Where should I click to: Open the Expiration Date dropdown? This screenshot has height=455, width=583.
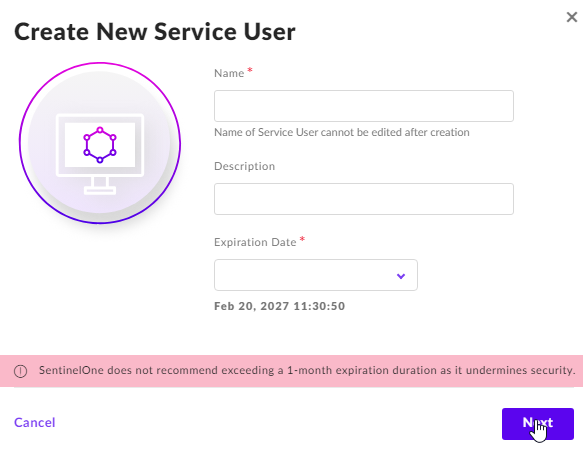pos(316,275)
